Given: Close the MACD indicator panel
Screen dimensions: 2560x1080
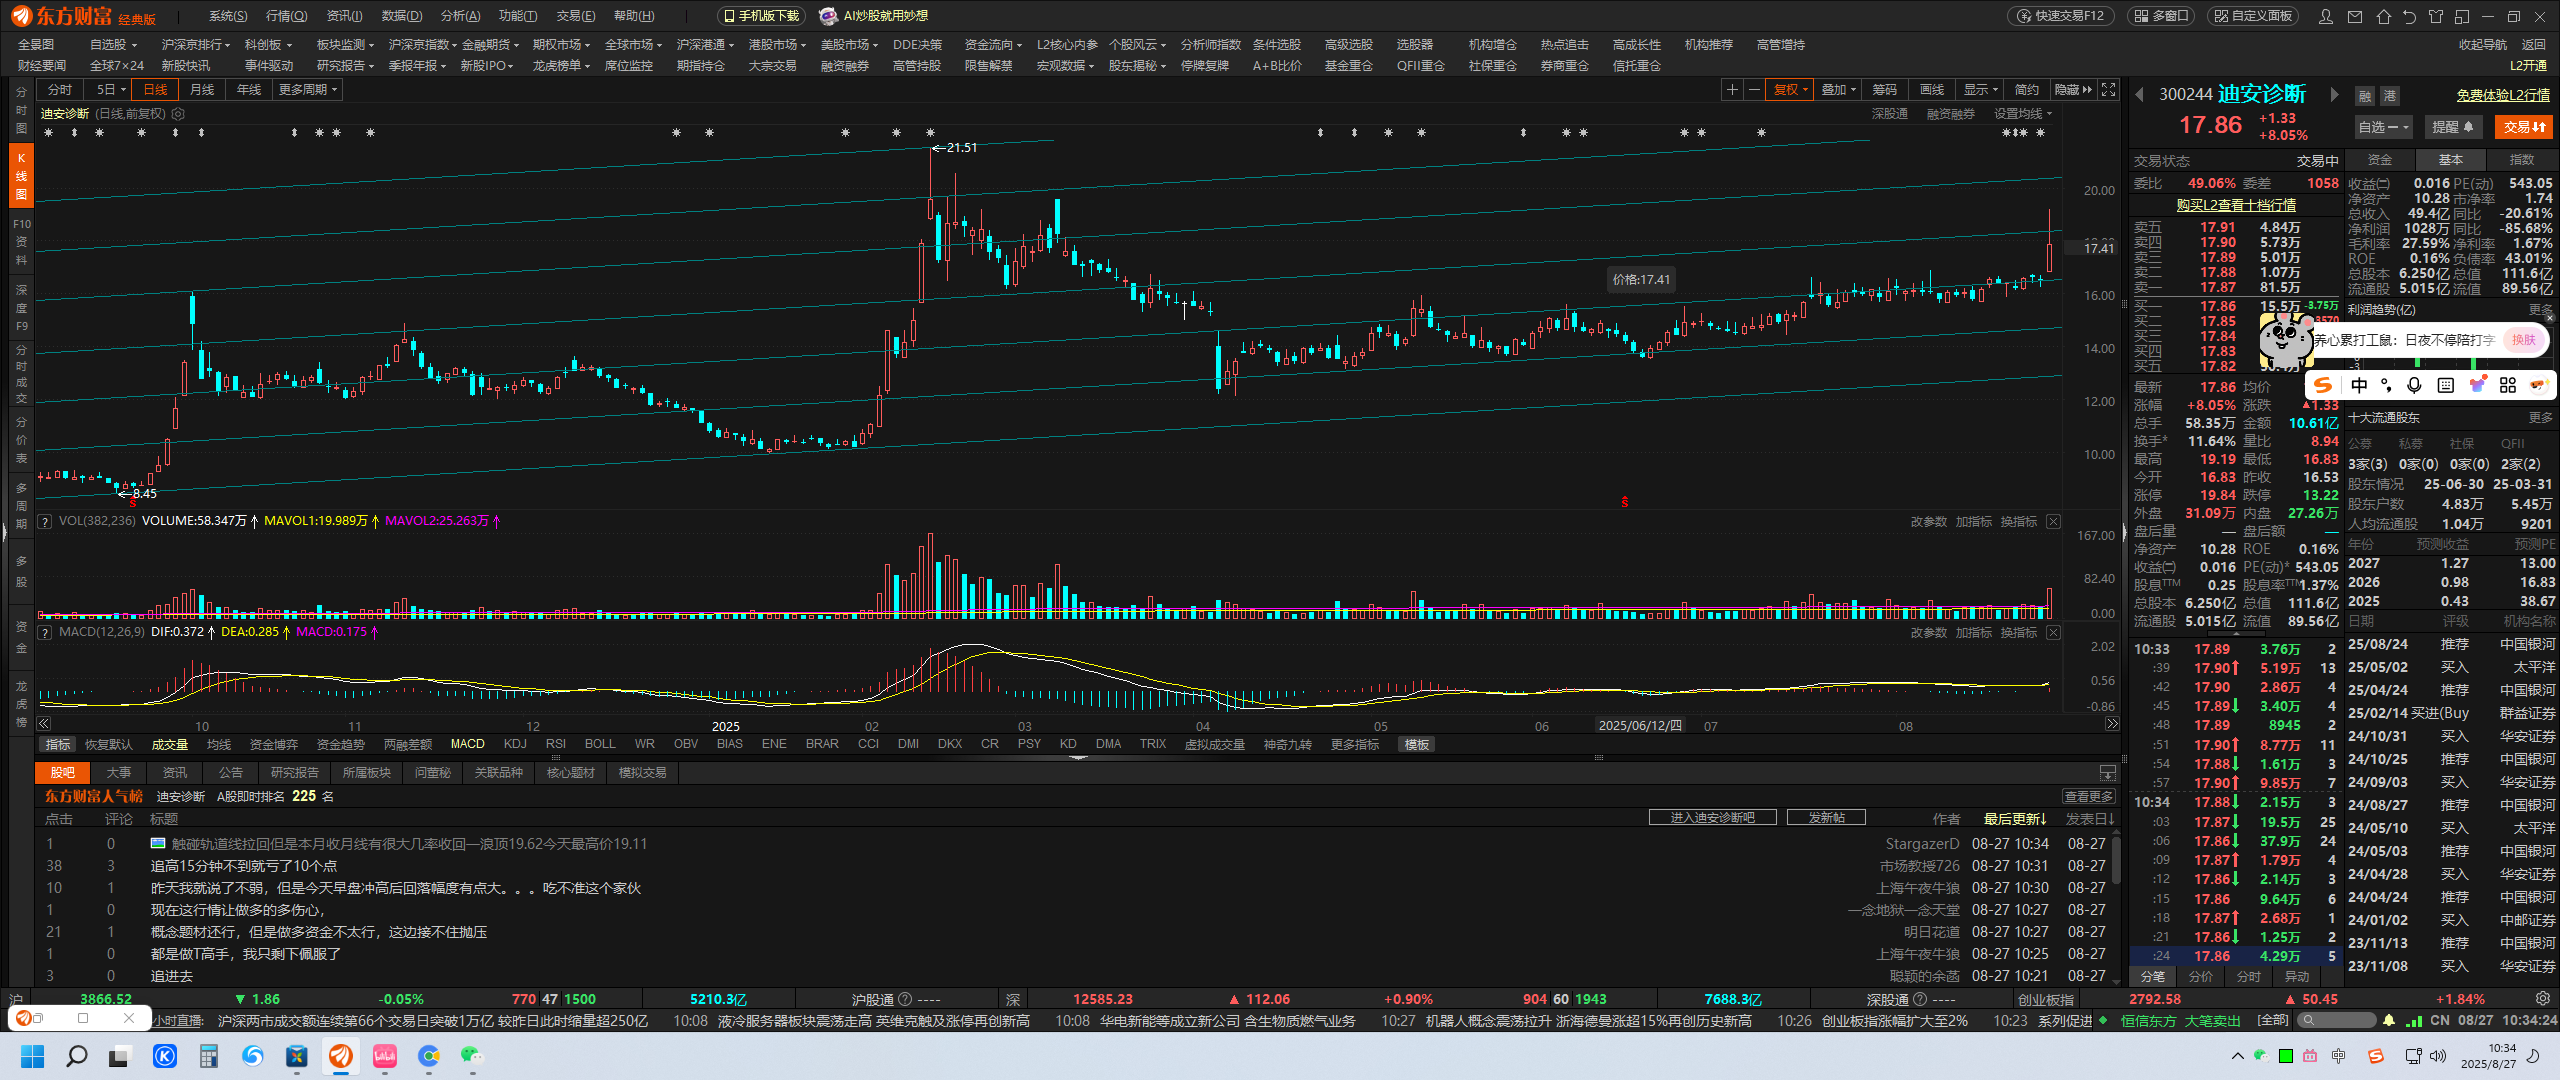Looking at the screenshot, I should tap(2053, 632).
